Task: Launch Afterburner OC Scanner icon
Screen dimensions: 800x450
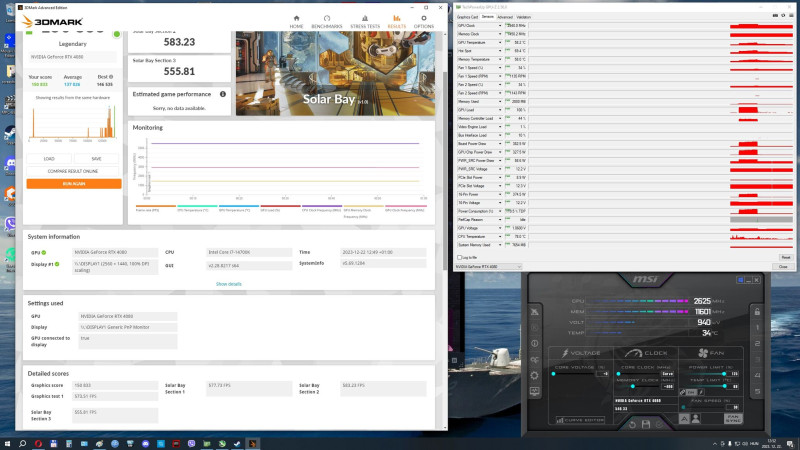Action: coord(534,360)
